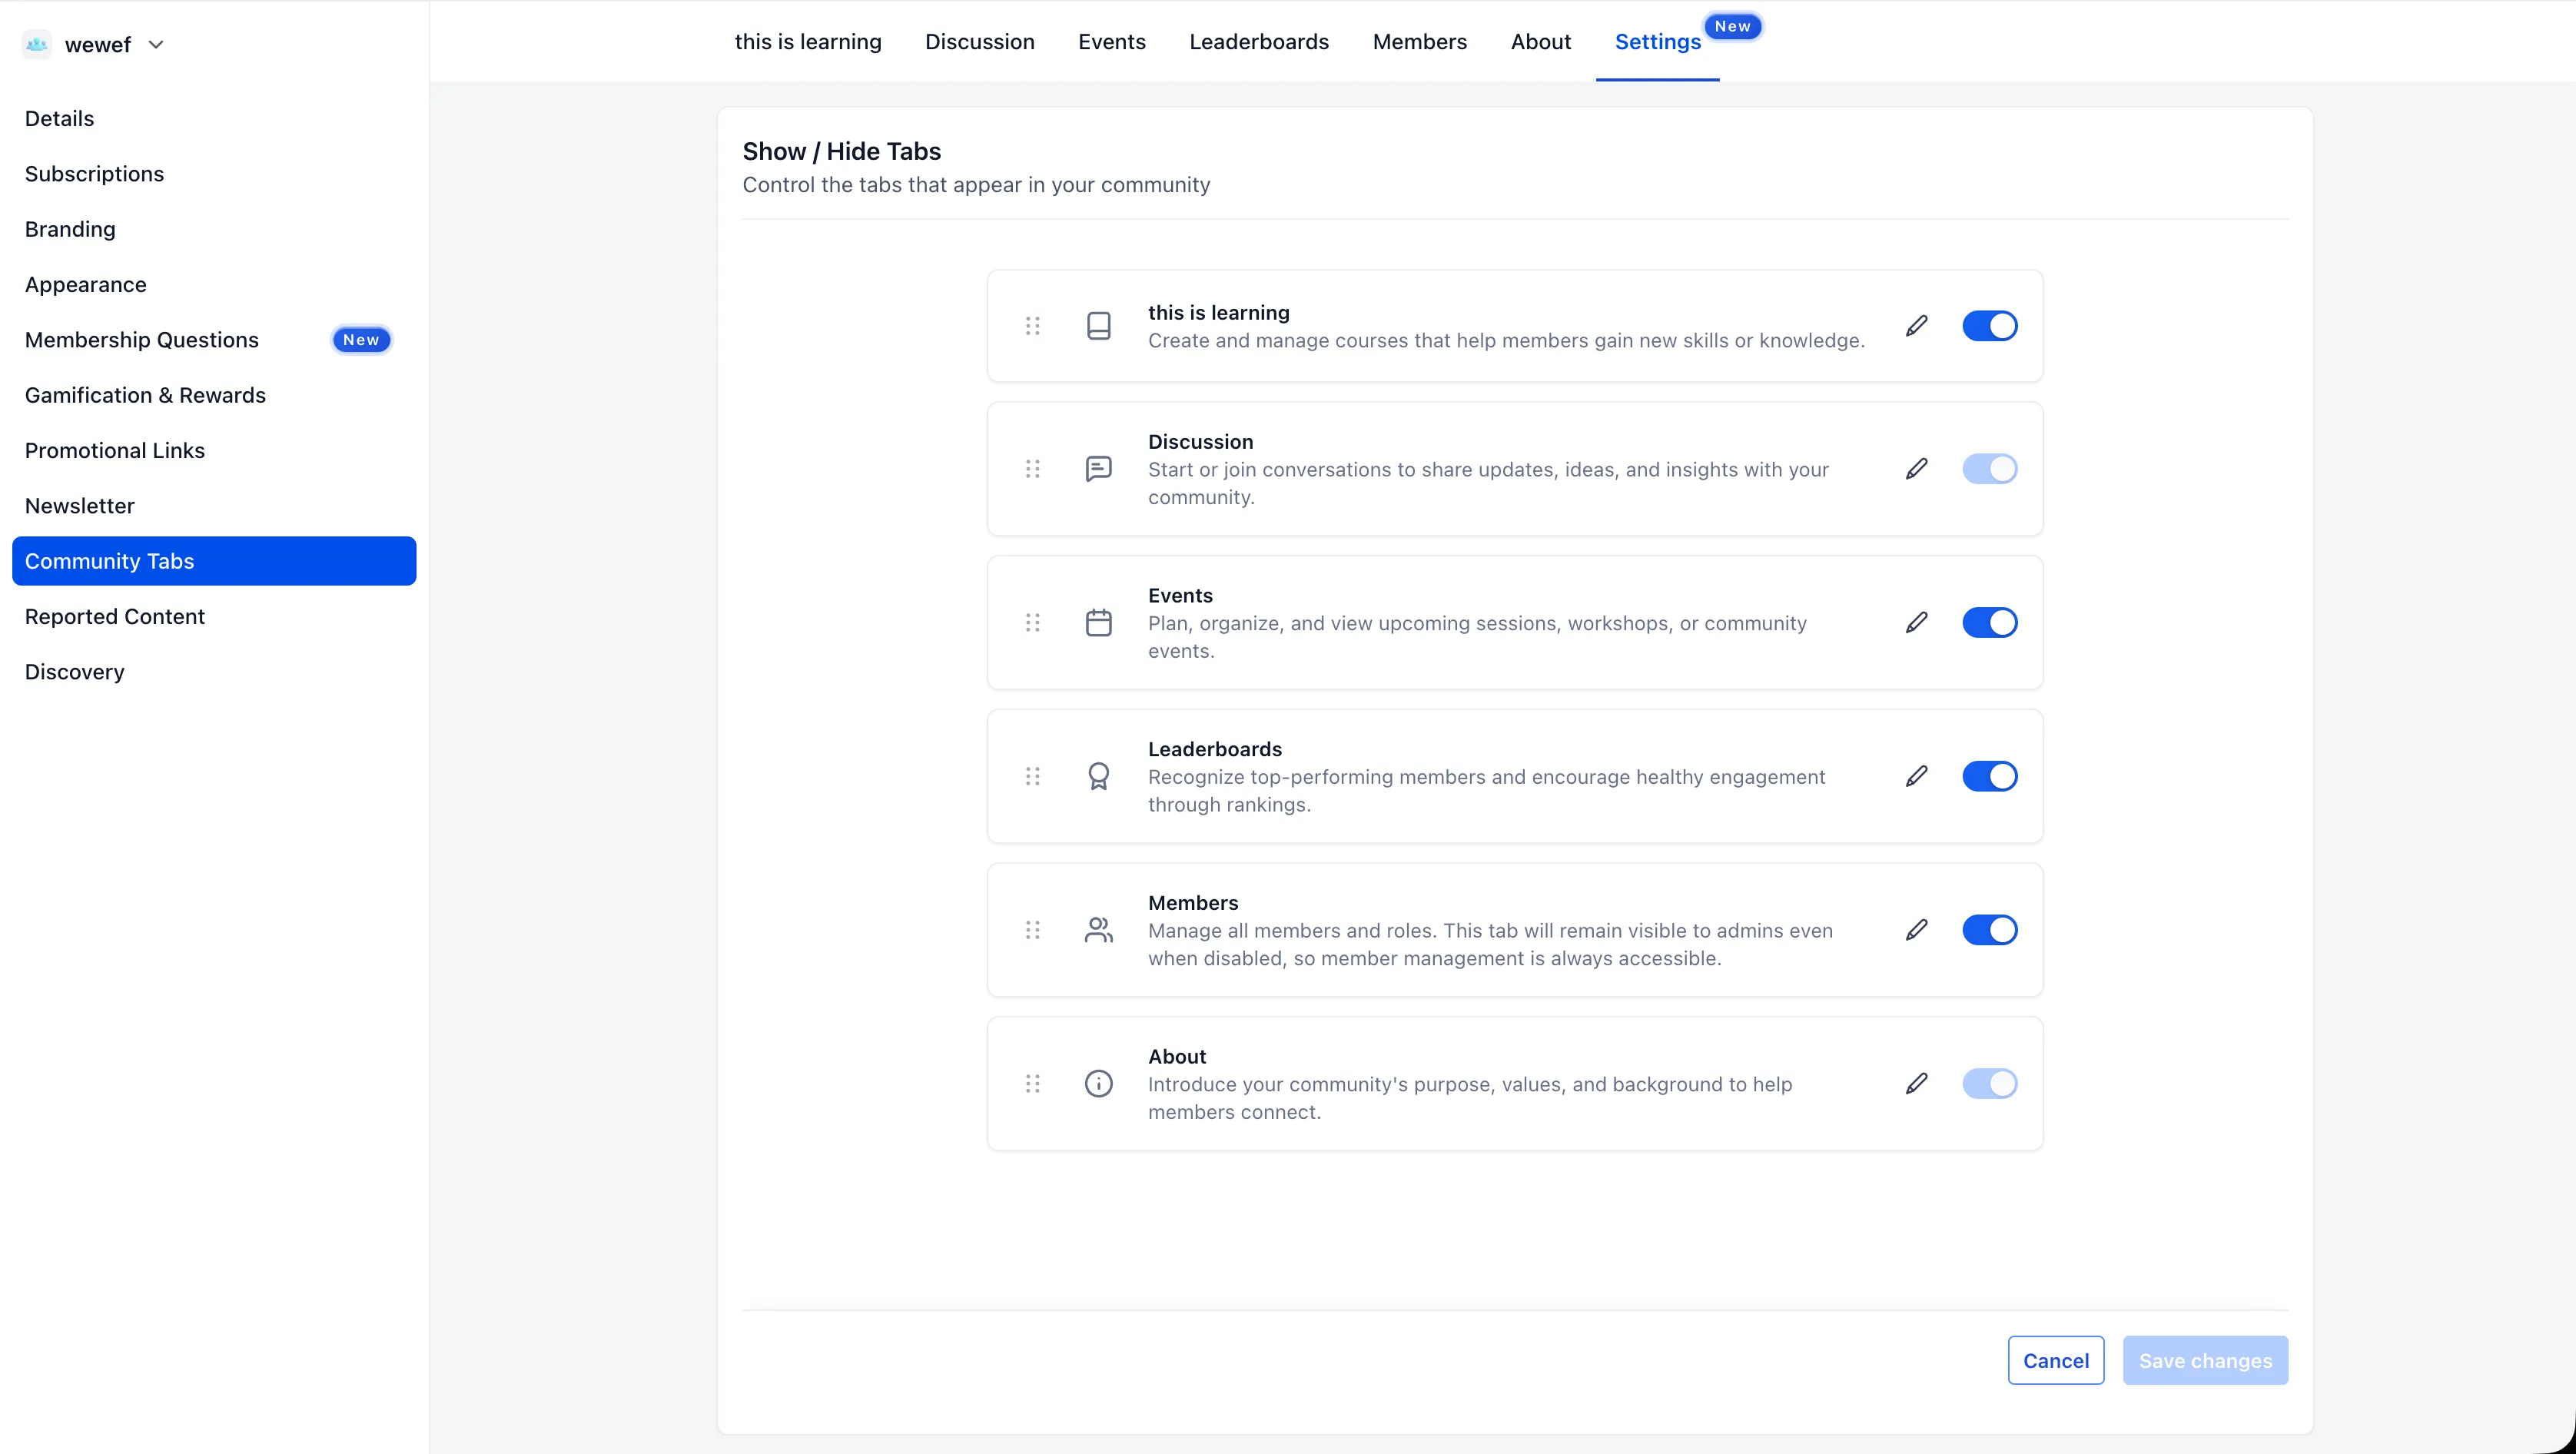Screen dimensions: 2576x1454
Task: Grab the drag handle for Discussion row
Action: coord(1033,469)
